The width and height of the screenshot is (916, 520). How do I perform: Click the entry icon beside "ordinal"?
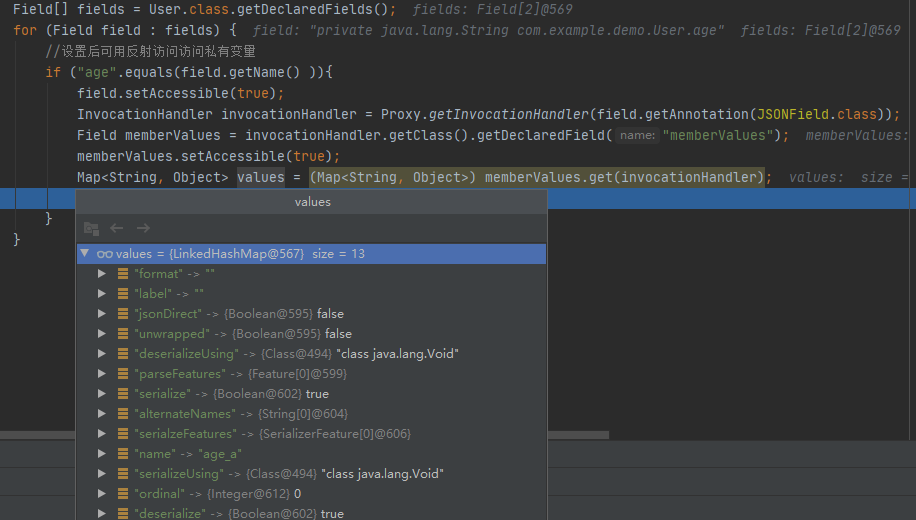pos(123,494)
